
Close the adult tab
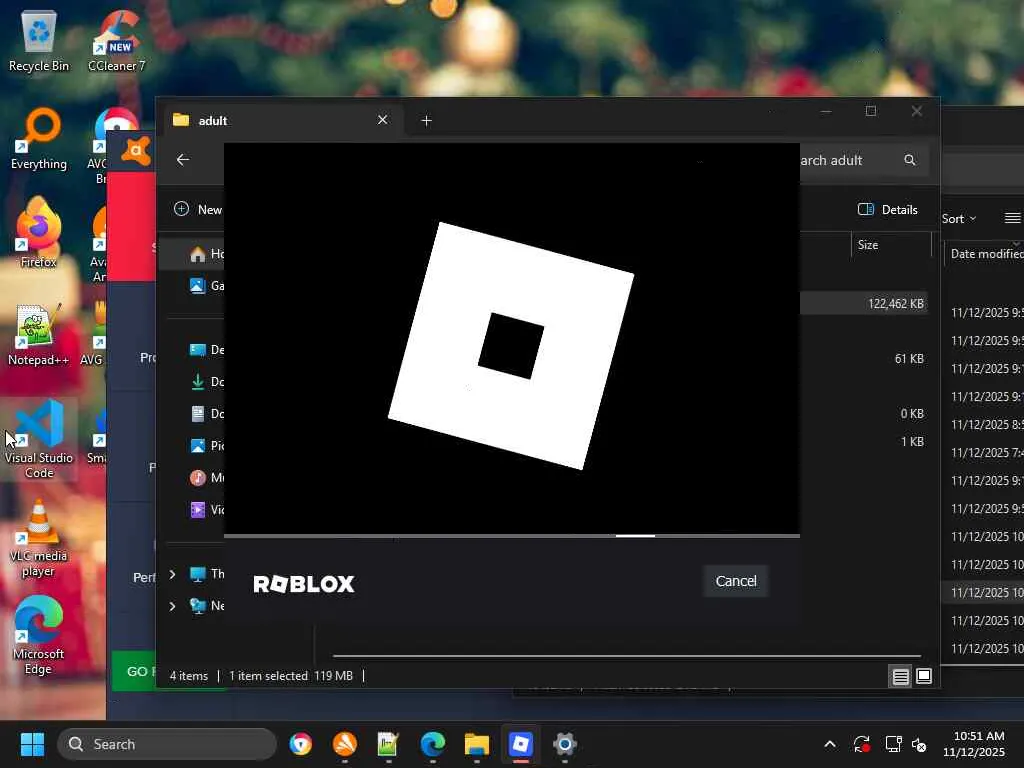[x=383, y=120]
